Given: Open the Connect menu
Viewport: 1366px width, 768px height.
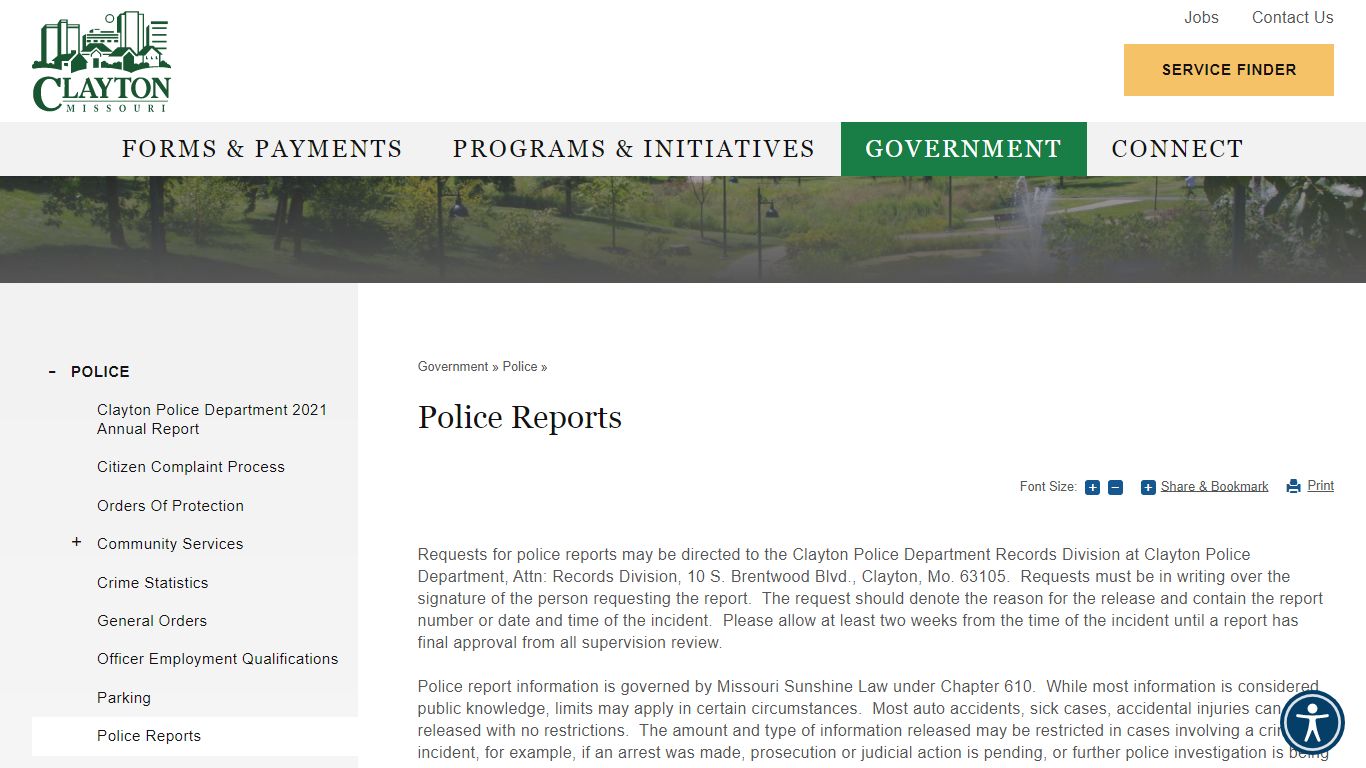Looking at the screenshot, I should (x=1177, y=149).
